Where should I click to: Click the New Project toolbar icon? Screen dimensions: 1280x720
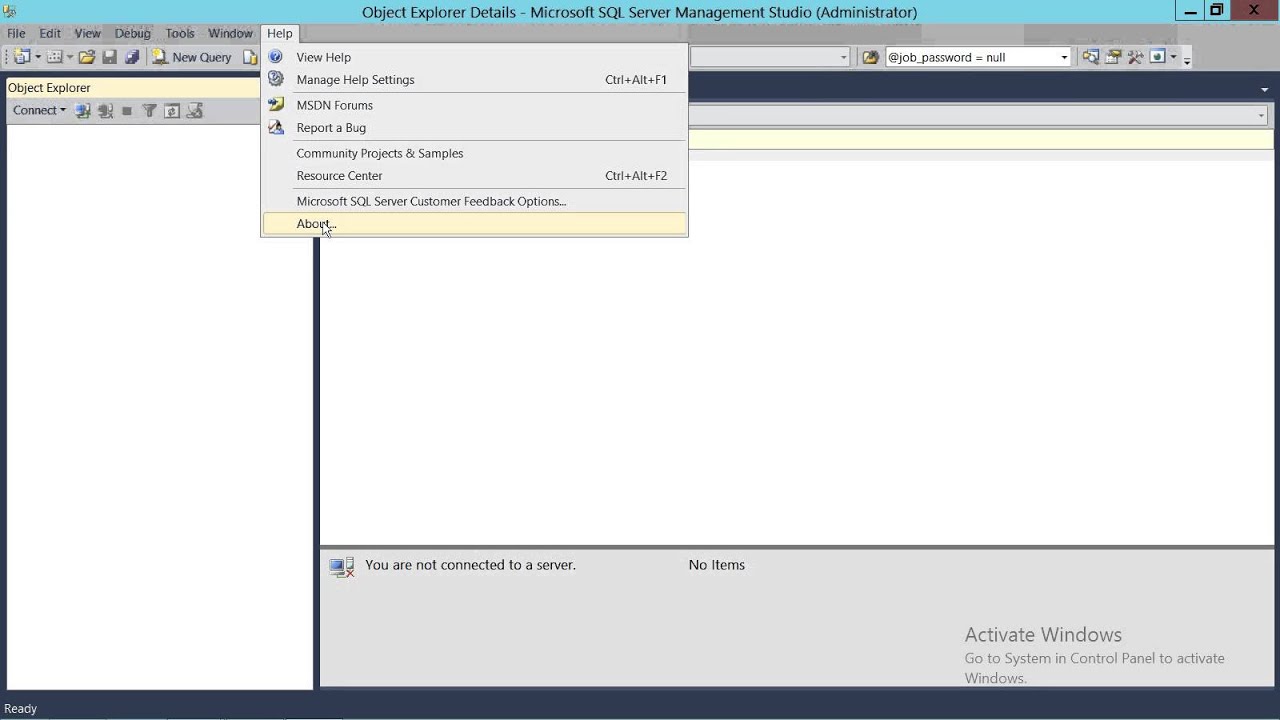[x=21, y=57]
